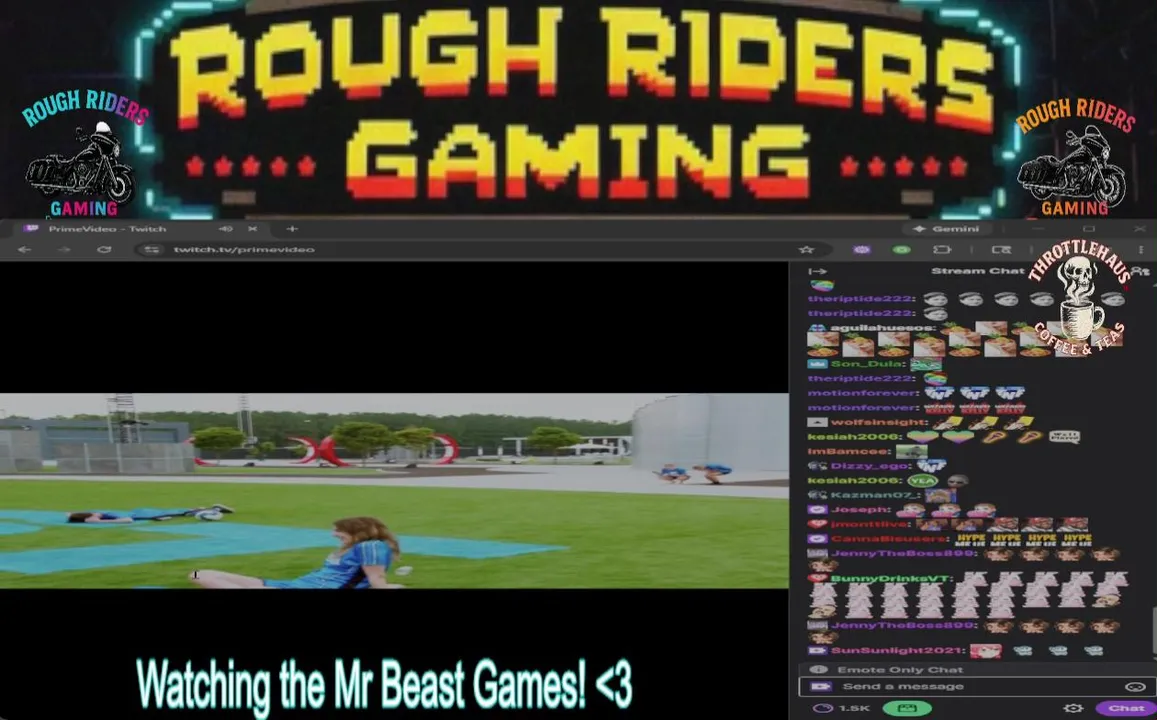Viewport: 1157px width, 720px height.
Task: Collapse the Stream Chat panel arrow
Action: tap(817, 271)
